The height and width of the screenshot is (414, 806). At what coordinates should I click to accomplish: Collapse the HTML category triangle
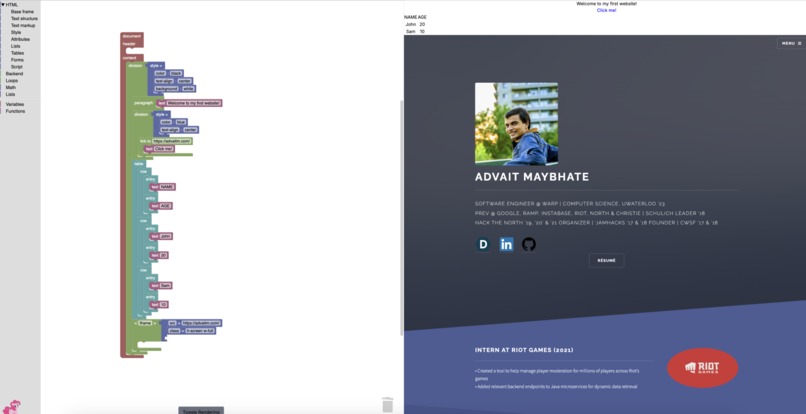click(3, 5)
